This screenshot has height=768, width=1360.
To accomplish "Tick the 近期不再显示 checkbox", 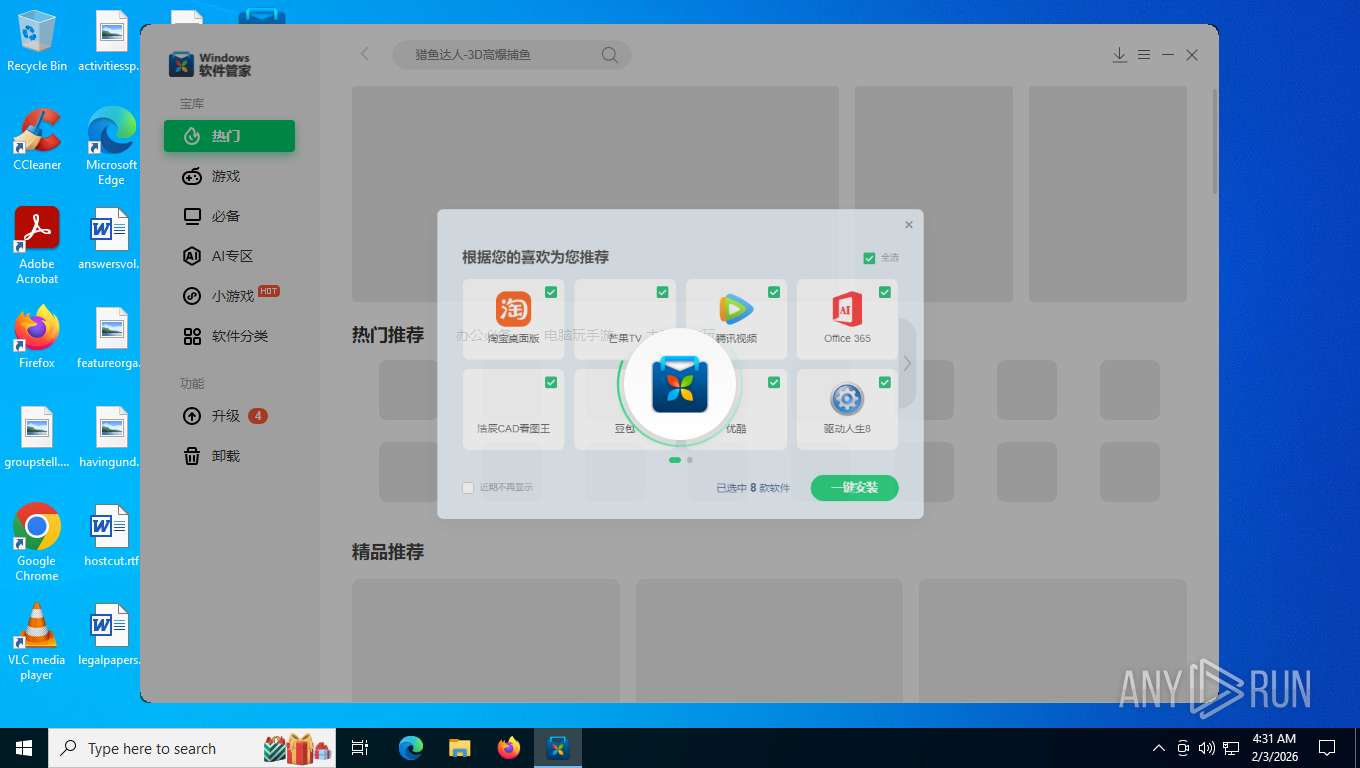I will pos(468,488).
